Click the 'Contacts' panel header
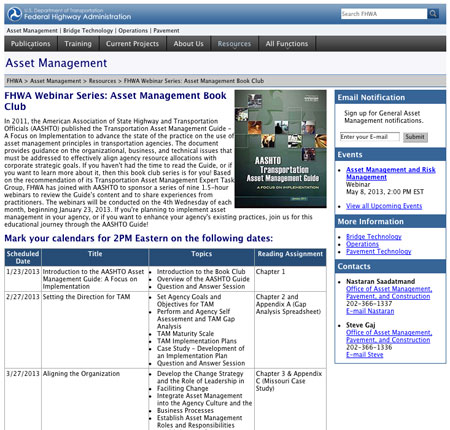 coord(390,266)
